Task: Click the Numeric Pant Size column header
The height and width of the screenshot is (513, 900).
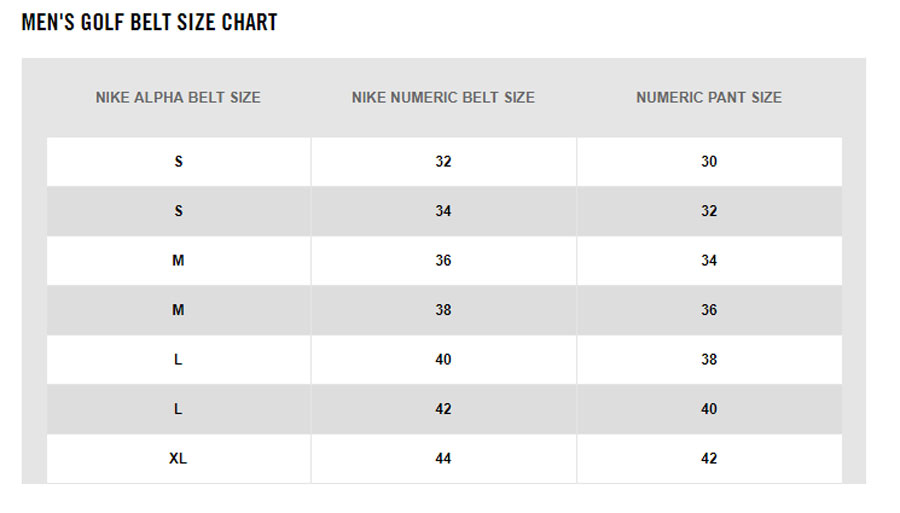Action: point(709,98)
